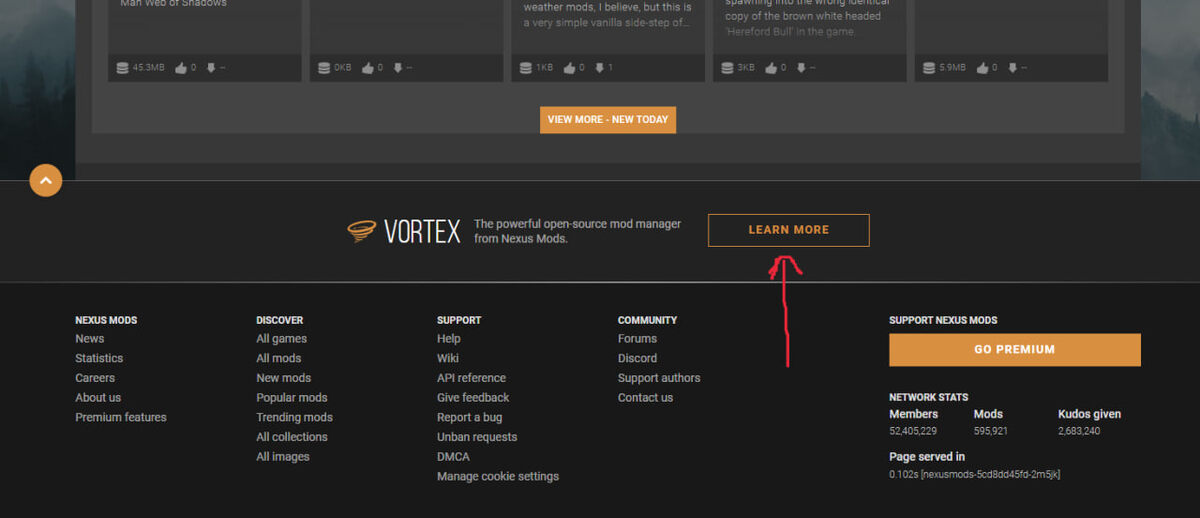Screen dimensions: 1200x518
Task: Click the download arrow icon on the 45.3MB card
Action: (211, 68)
